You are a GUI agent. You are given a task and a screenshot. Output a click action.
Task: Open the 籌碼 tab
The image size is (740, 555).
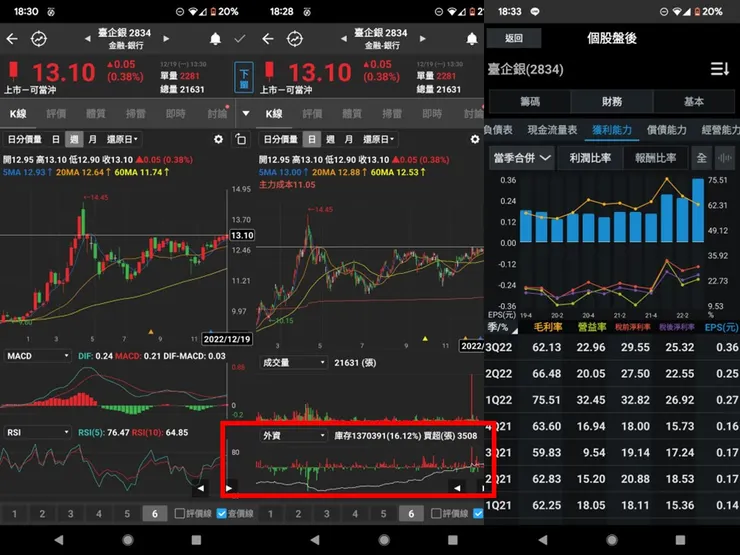pos(530,101)
